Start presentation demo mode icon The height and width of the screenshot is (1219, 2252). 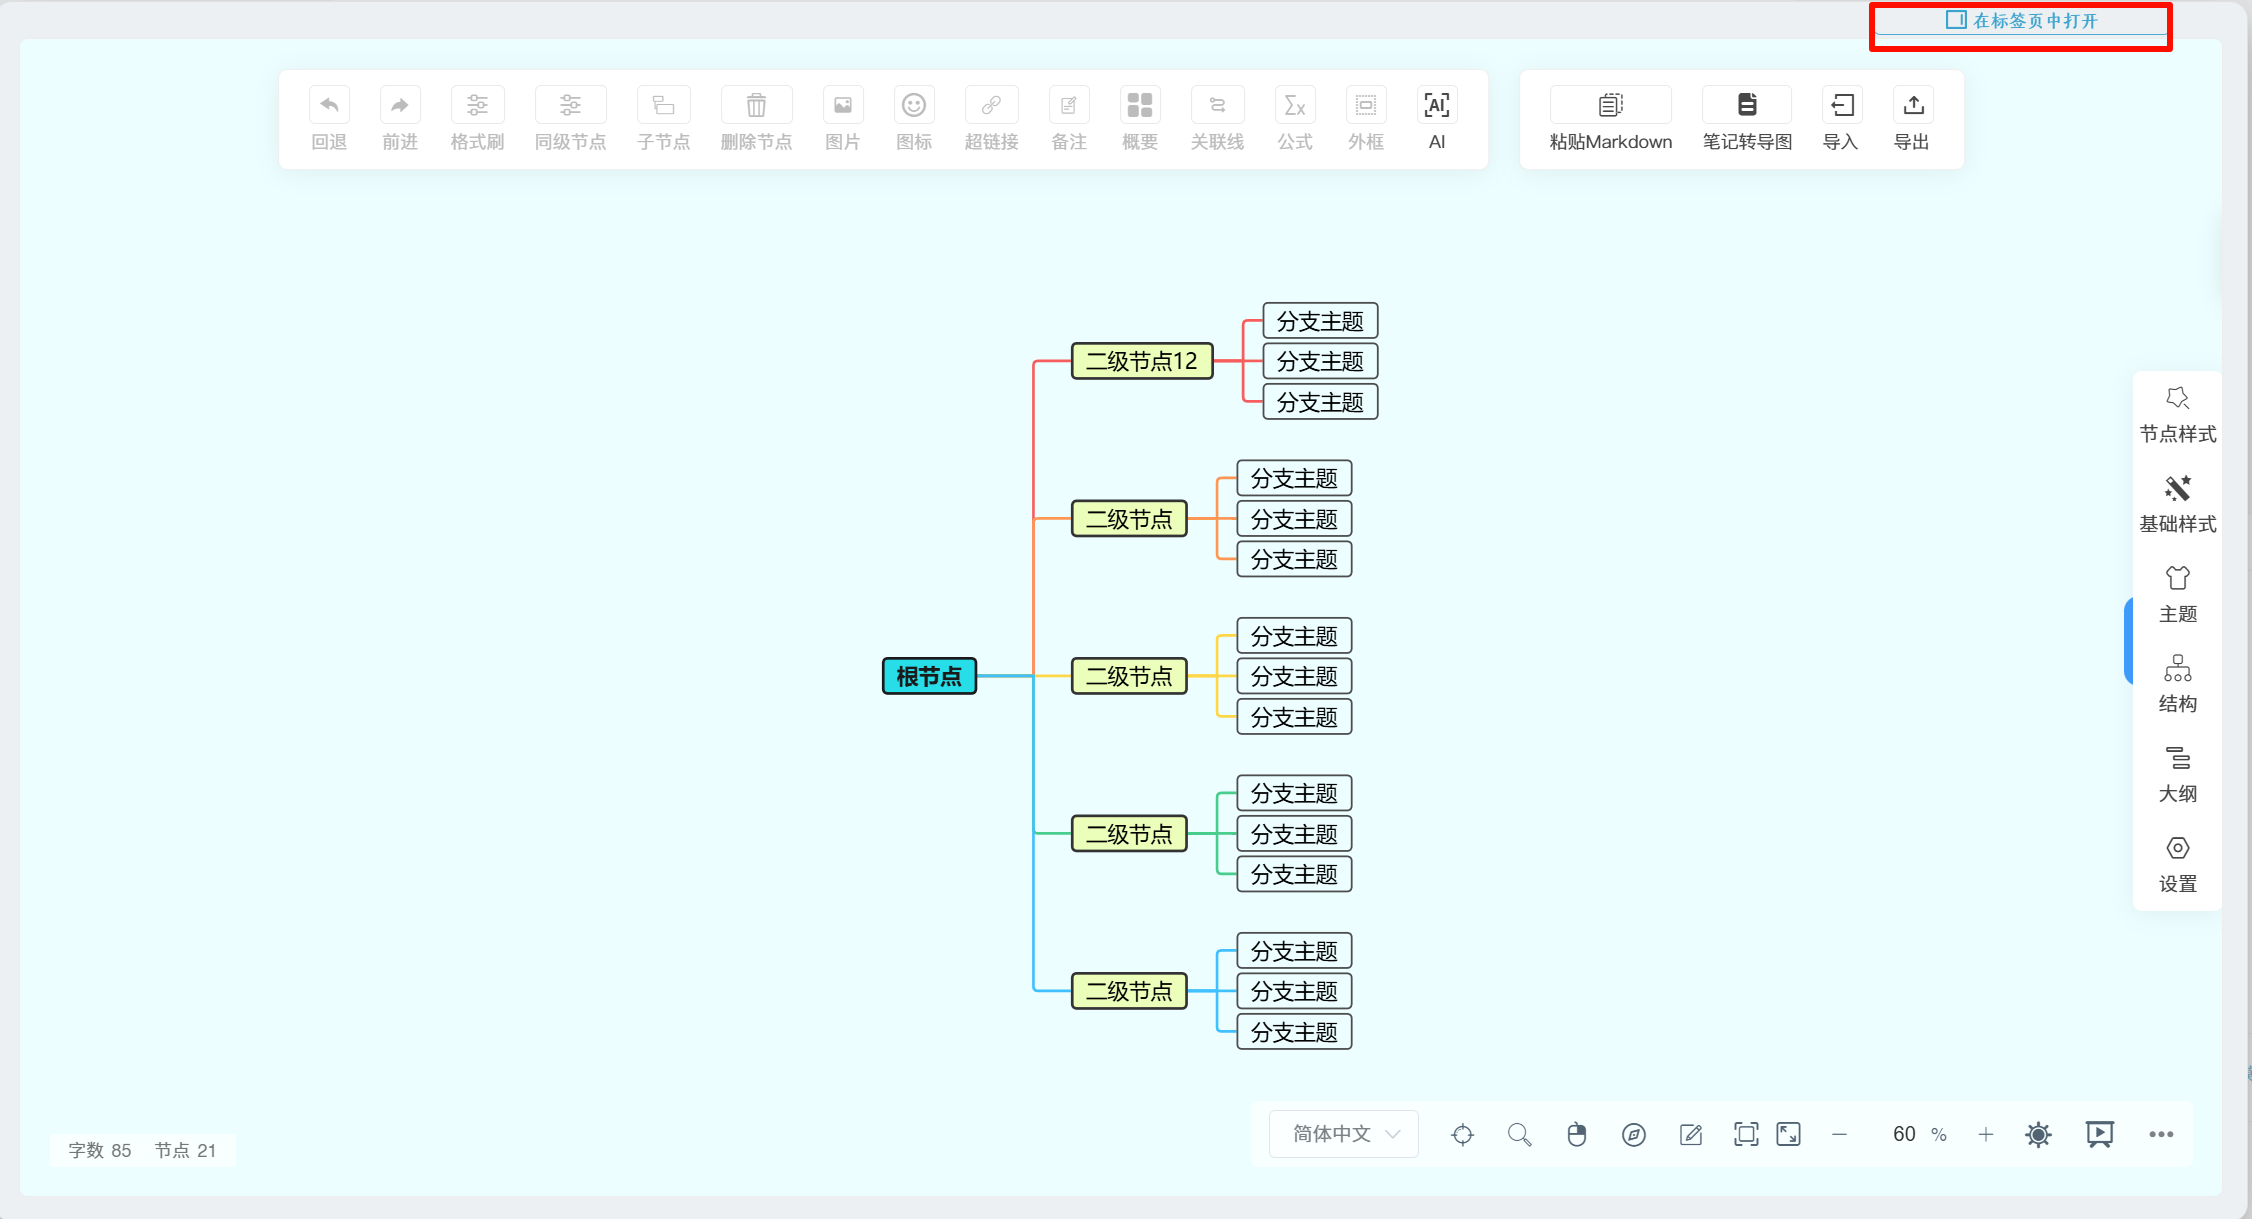[2099, 1134]
